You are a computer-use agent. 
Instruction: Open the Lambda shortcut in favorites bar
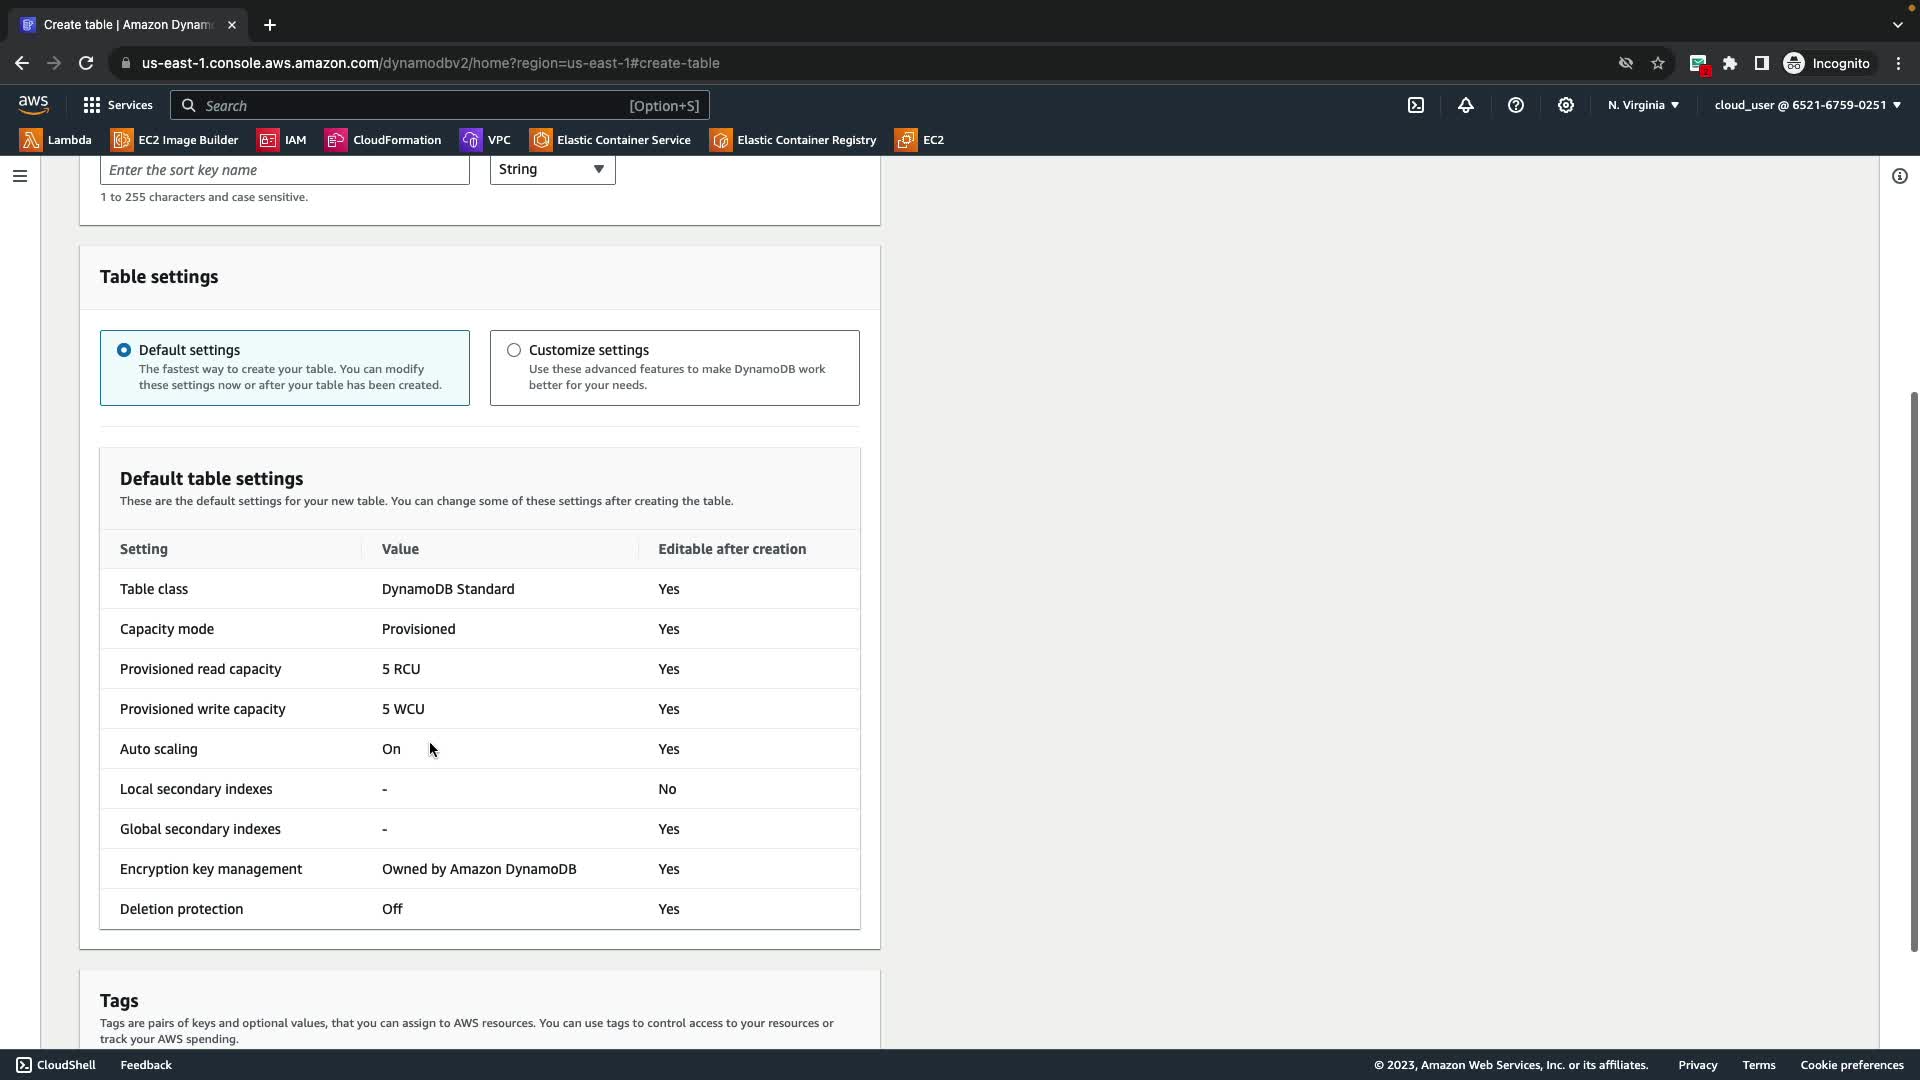coord(56,140)
